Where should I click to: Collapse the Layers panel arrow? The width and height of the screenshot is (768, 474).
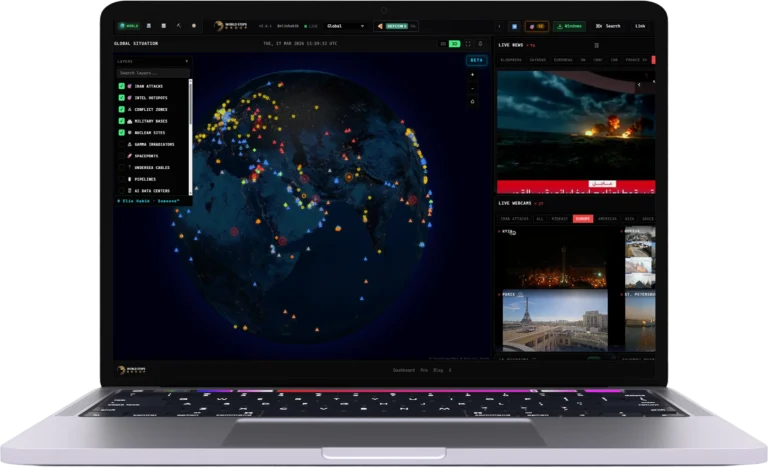[186, 61]
